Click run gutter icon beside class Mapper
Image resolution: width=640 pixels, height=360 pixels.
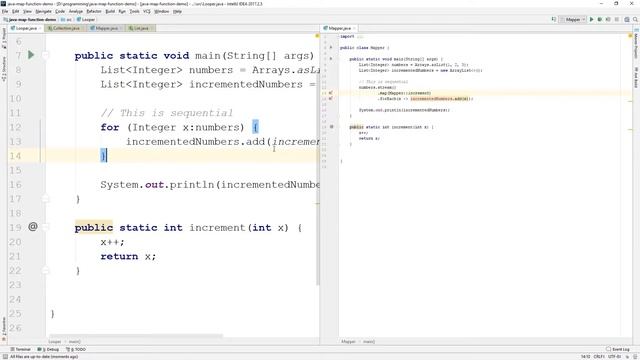pos(331,47)
